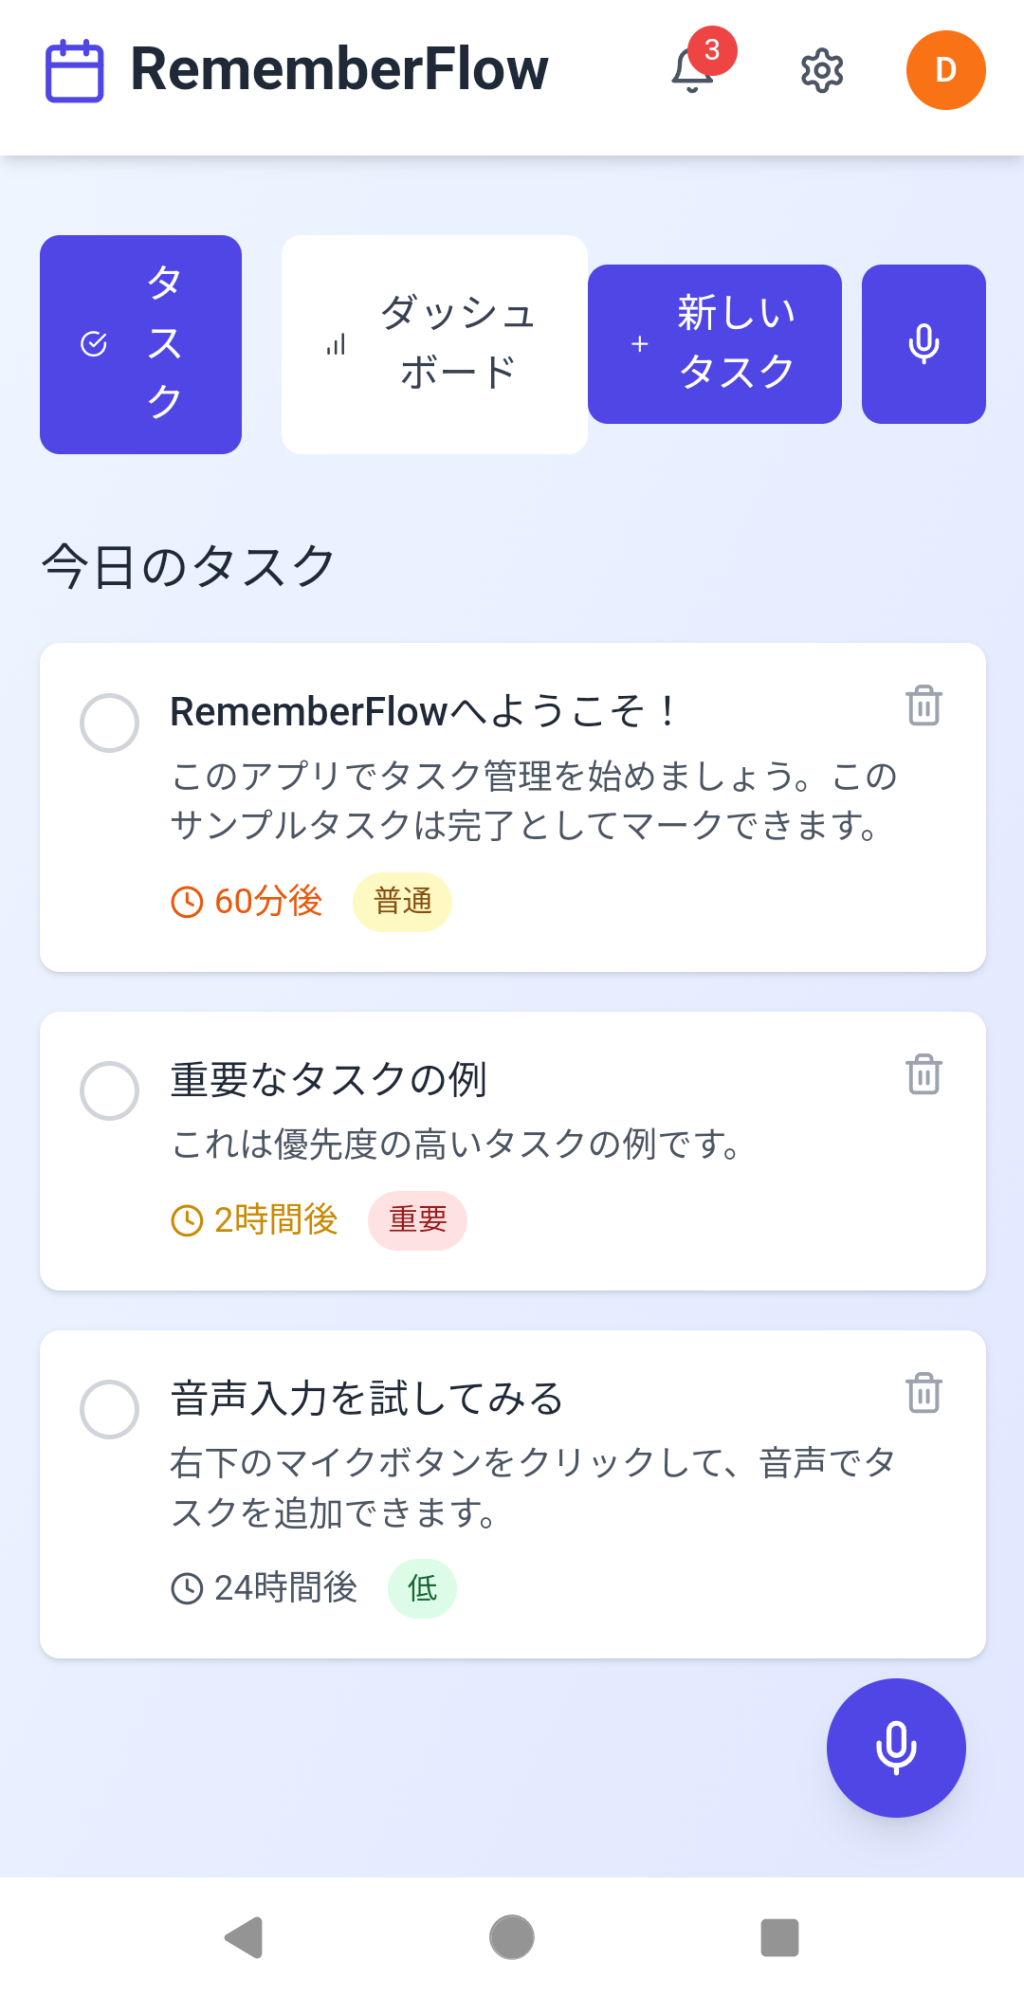Delete the RememberFlowへようこそ task with trash icon

click(923, 705)
